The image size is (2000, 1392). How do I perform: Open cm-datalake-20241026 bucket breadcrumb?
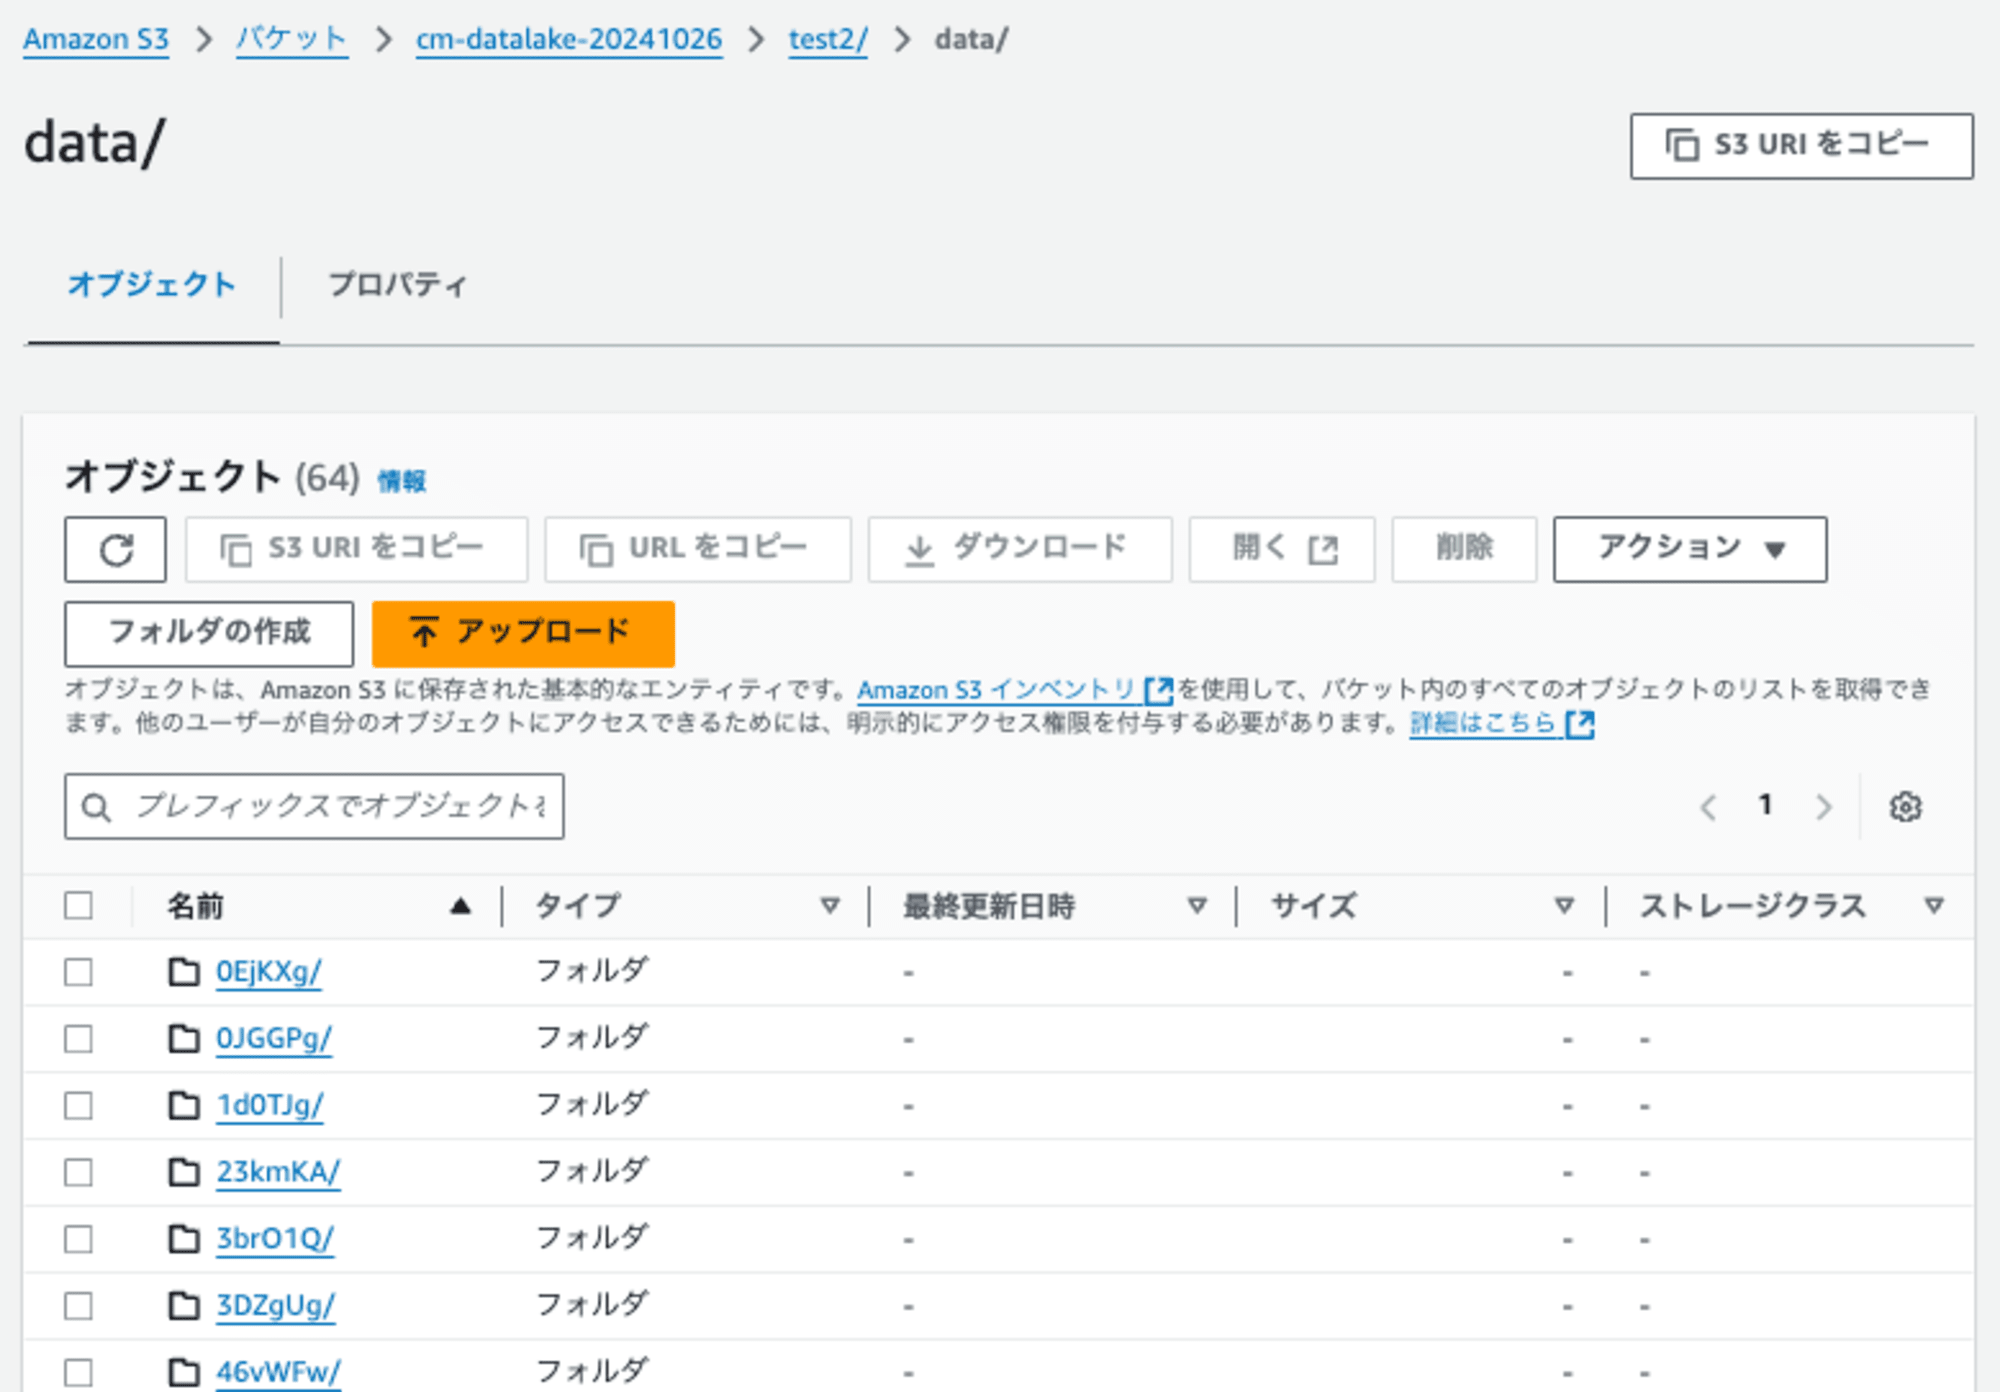pos(569,39)
